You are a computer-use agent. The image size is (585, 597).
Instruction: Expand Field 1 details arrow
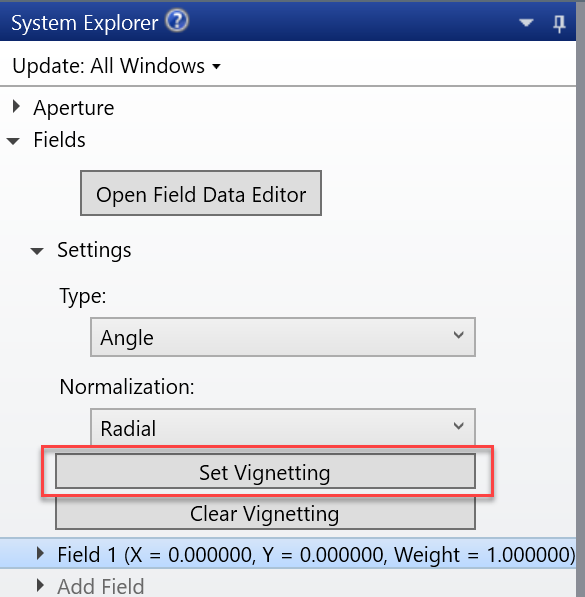(40, 553)
